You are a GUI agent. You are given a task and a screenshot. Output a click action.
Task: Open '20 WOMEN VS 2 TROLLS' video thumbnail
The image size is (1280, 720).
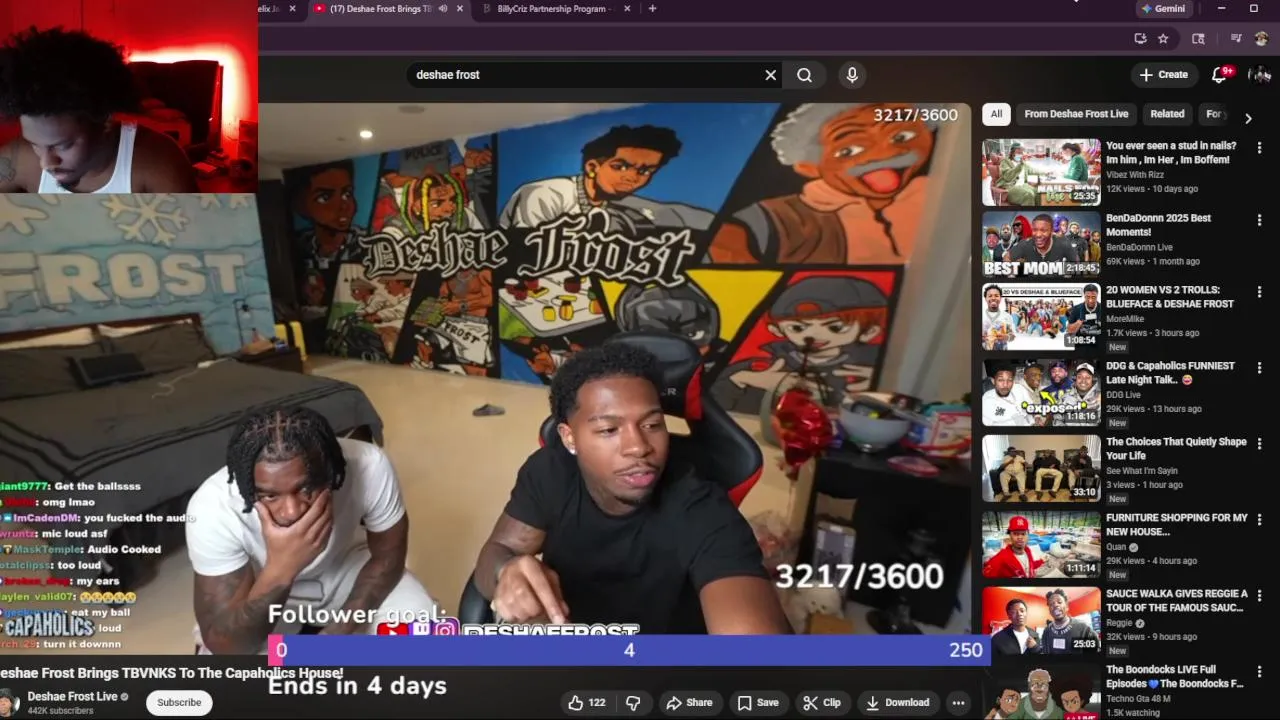tap(1041, 317)
